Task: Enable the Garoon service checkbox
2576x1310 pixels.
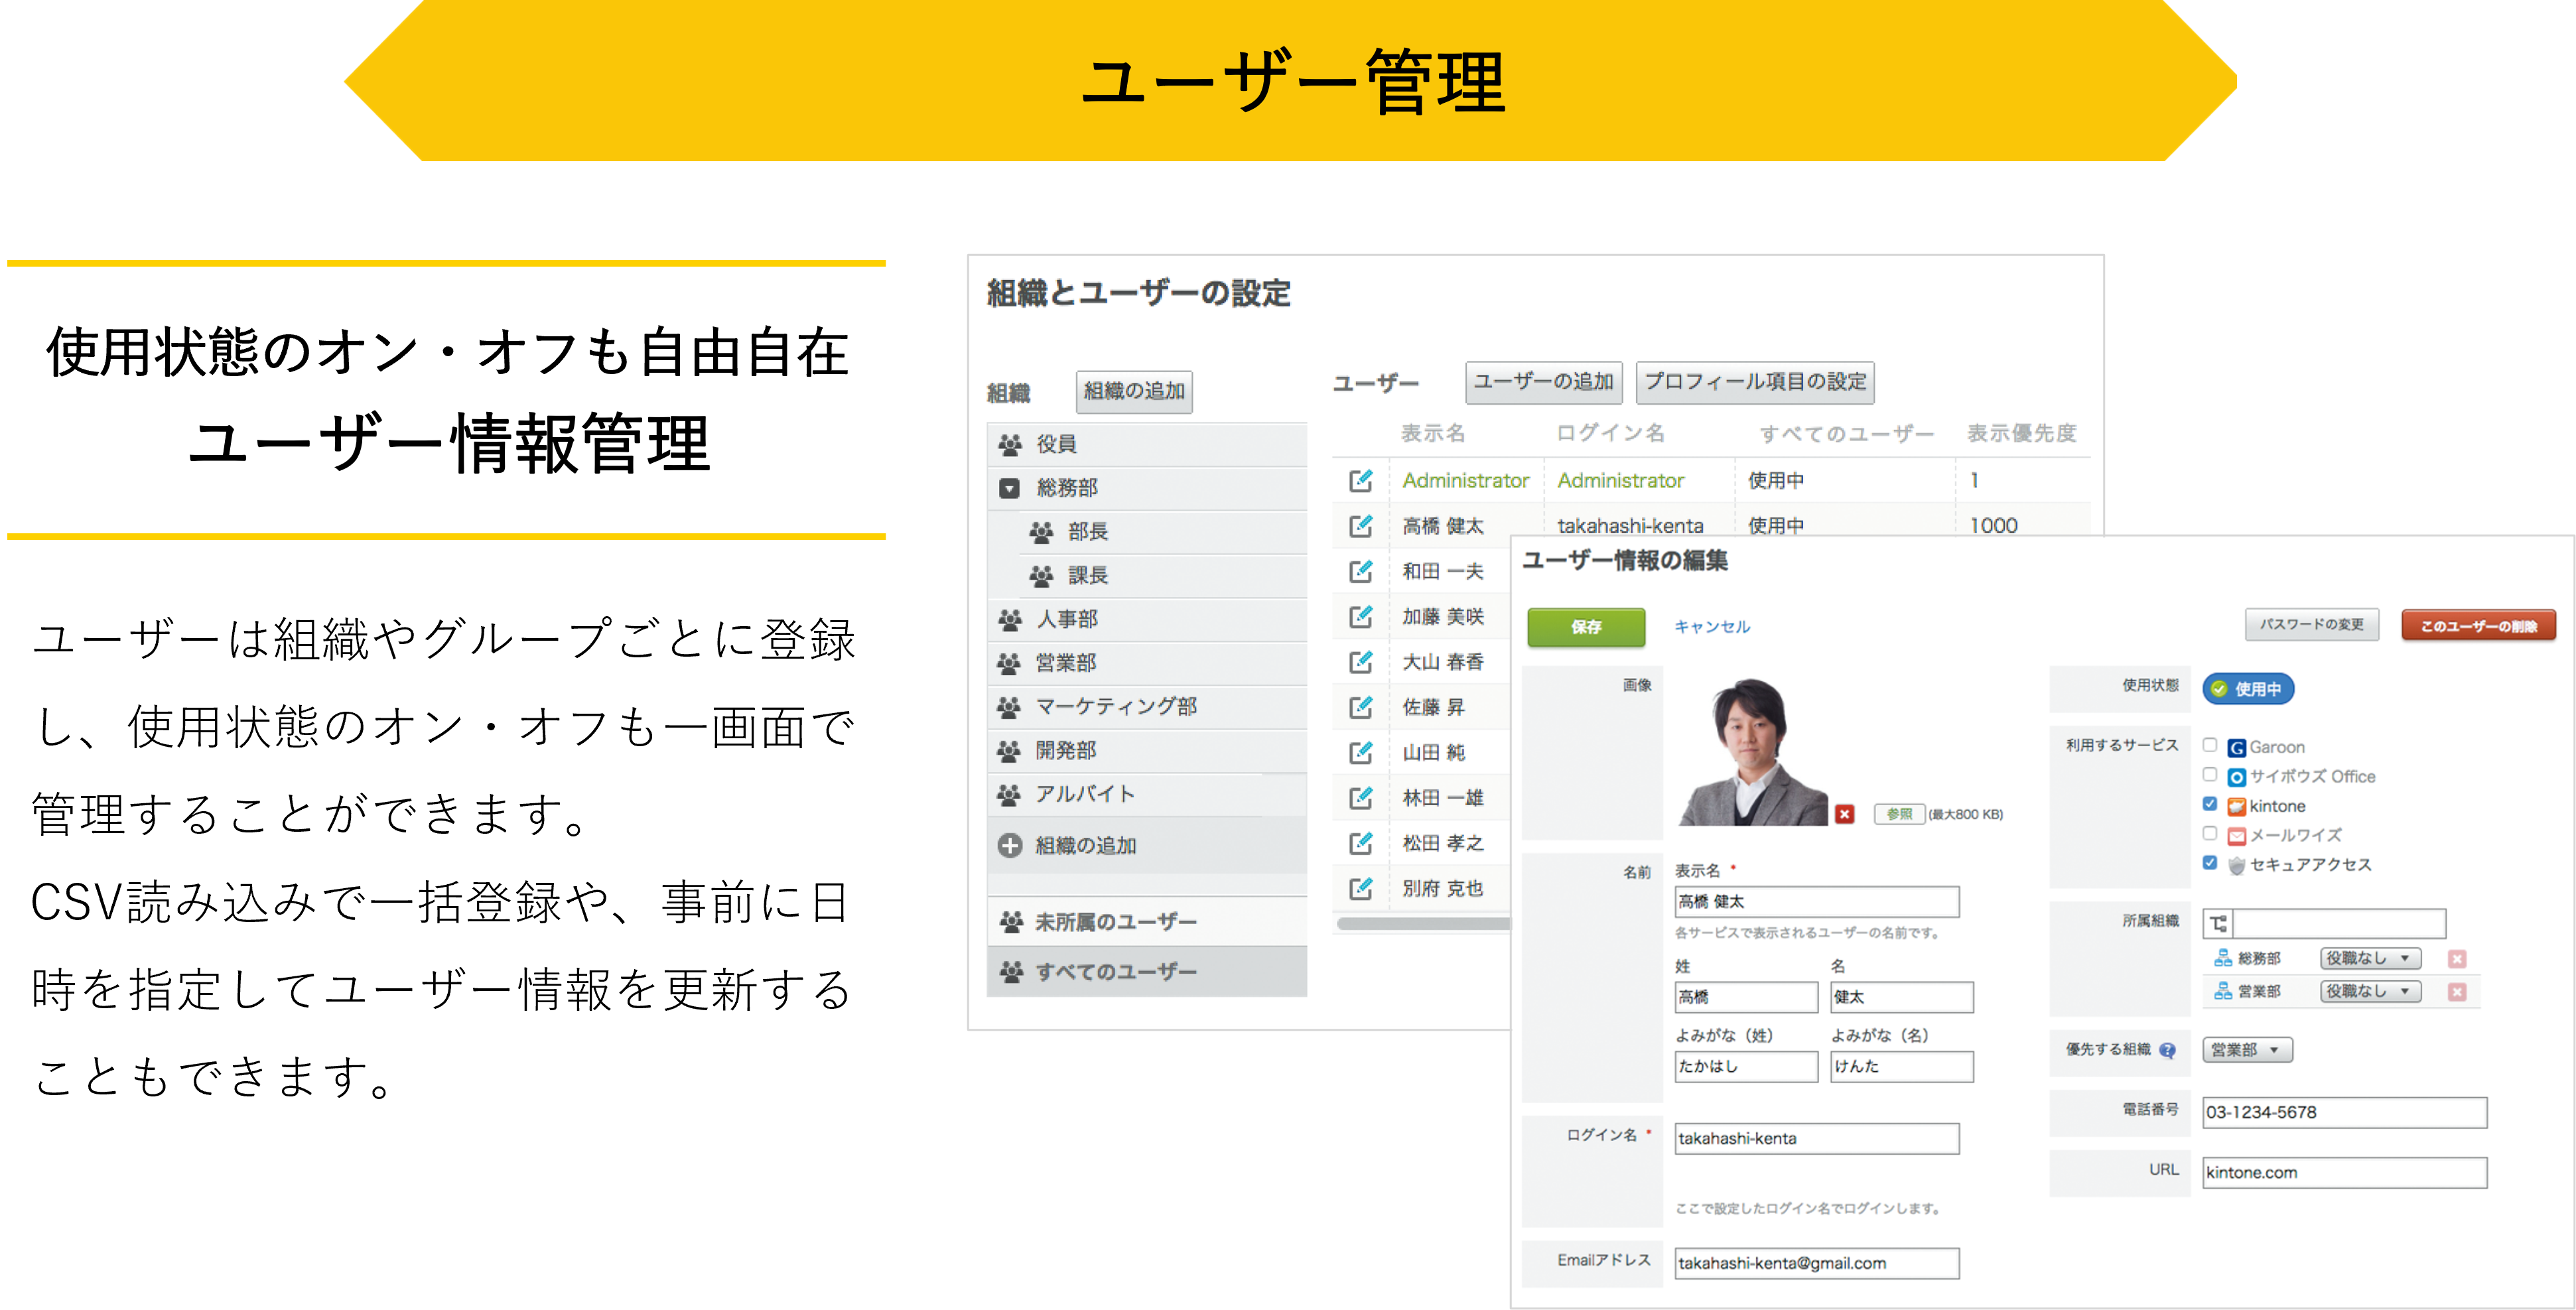Action: click(x=2210, y=745)
